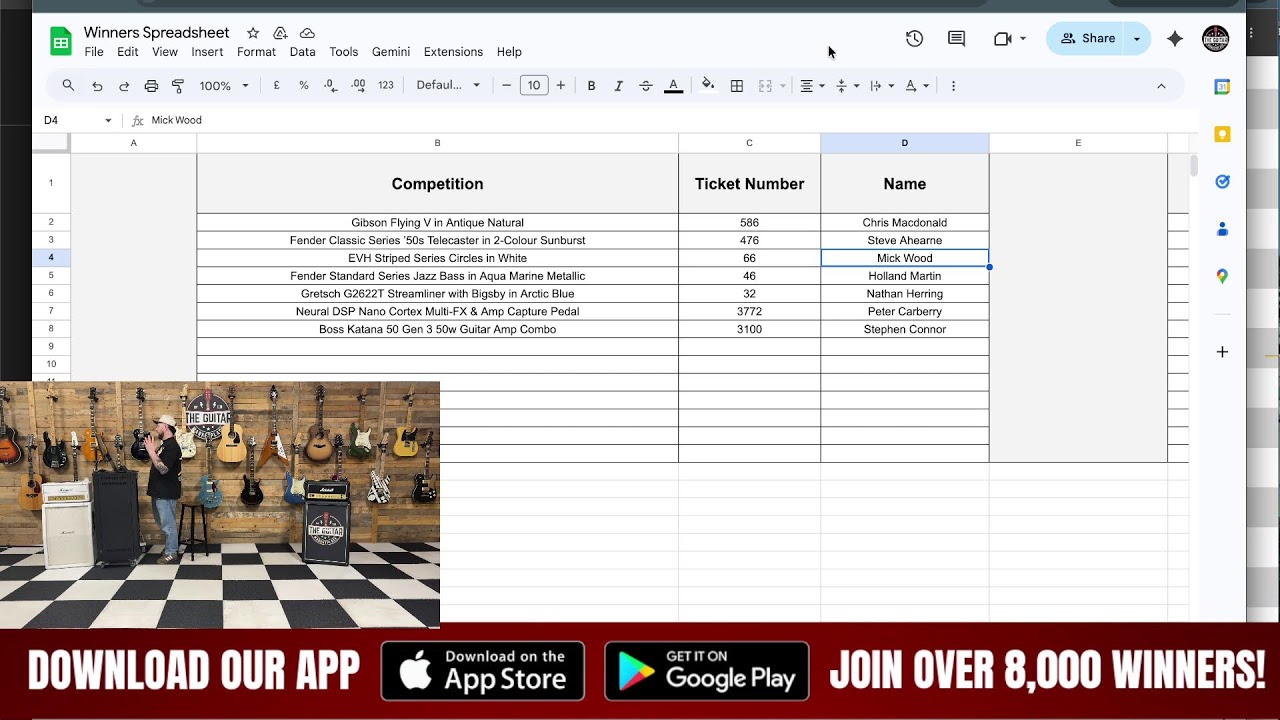1280x720 pixels.
Task: Toggle italic formatting
Action: coord(618,86)
